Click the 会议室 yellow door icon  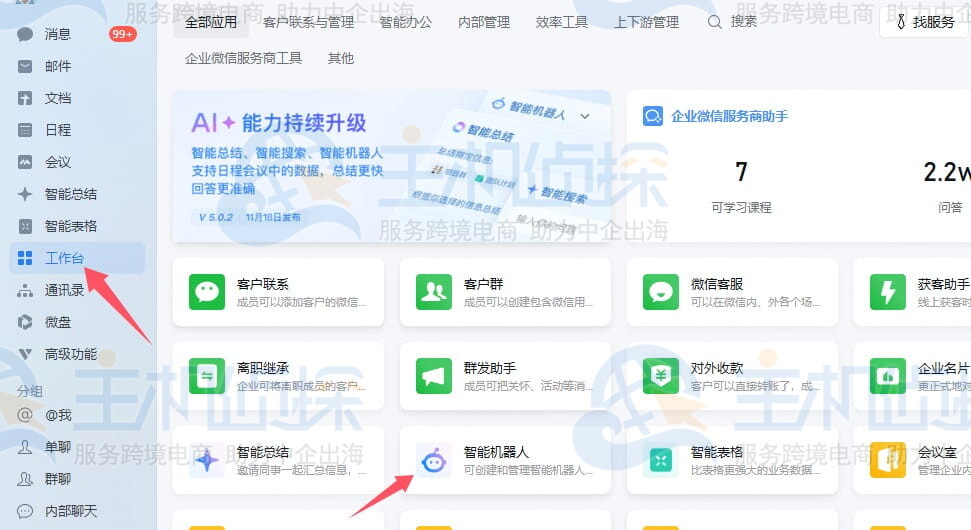[887, 461]
